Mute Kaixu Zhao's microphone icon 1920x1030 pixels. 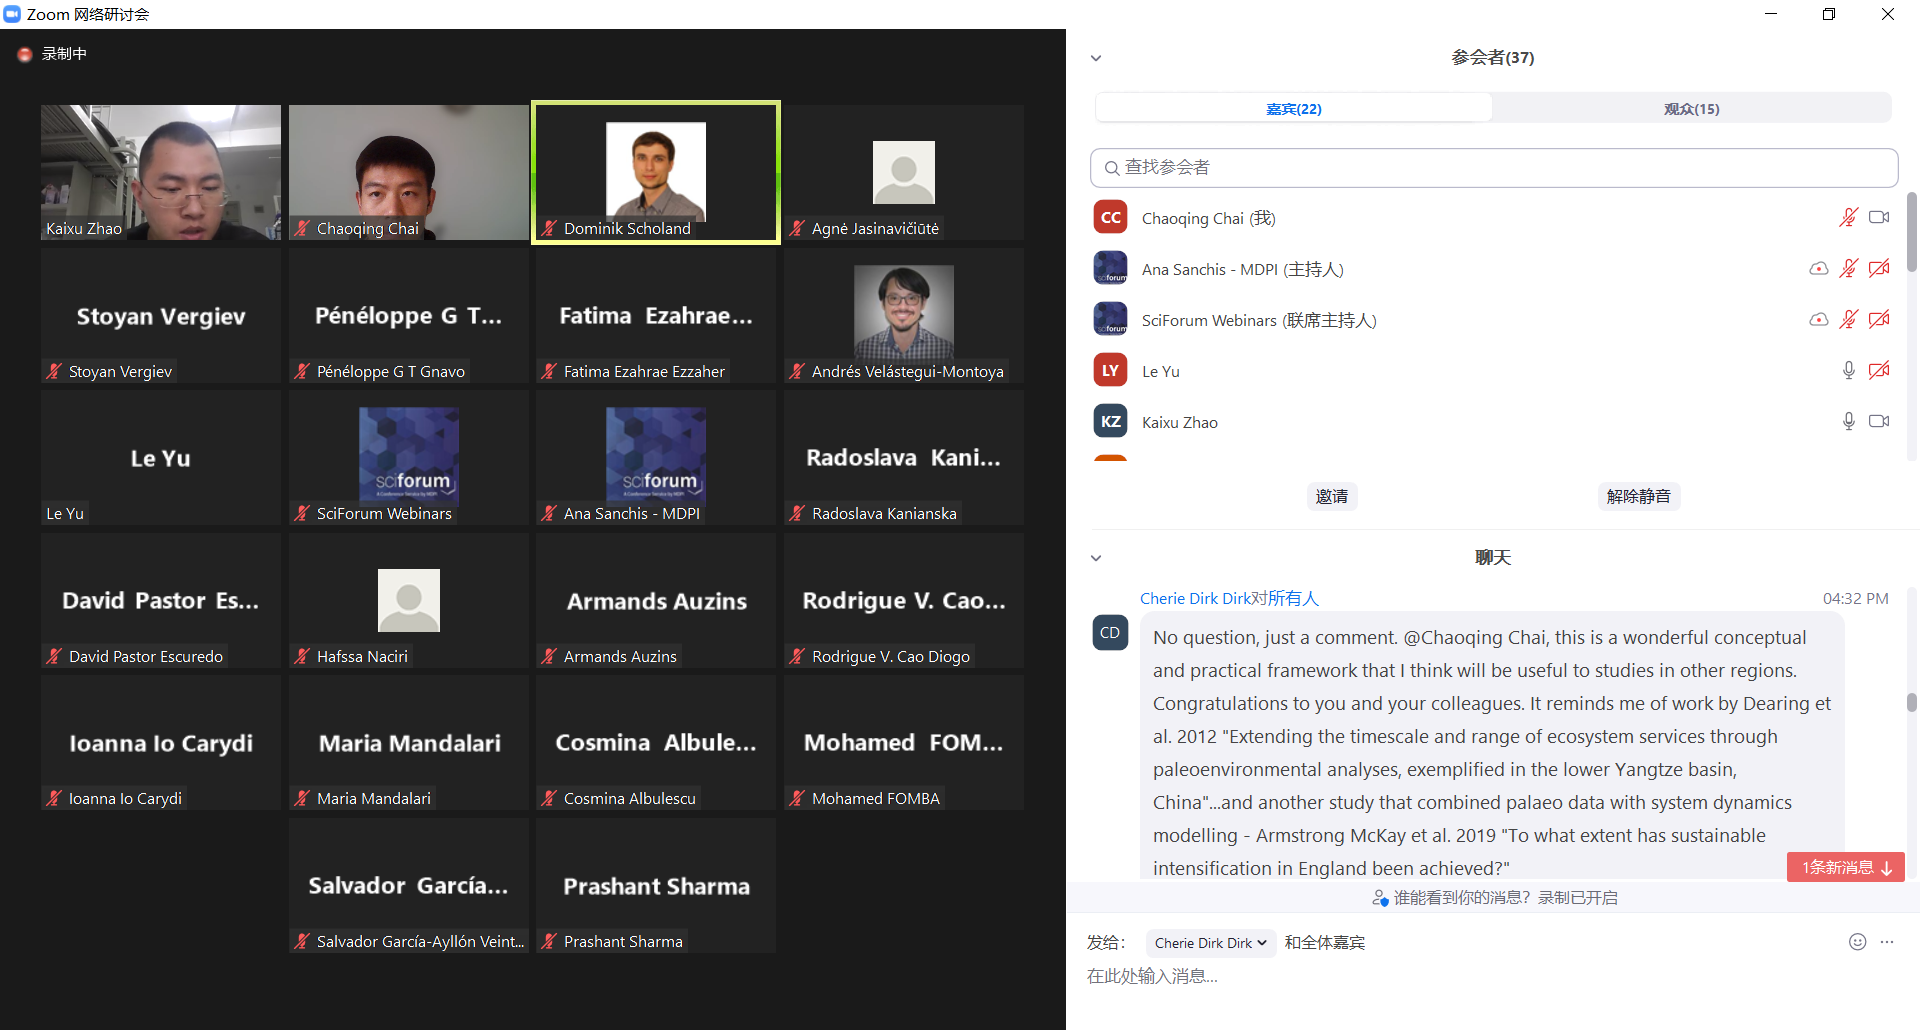tap(1848, 421)
